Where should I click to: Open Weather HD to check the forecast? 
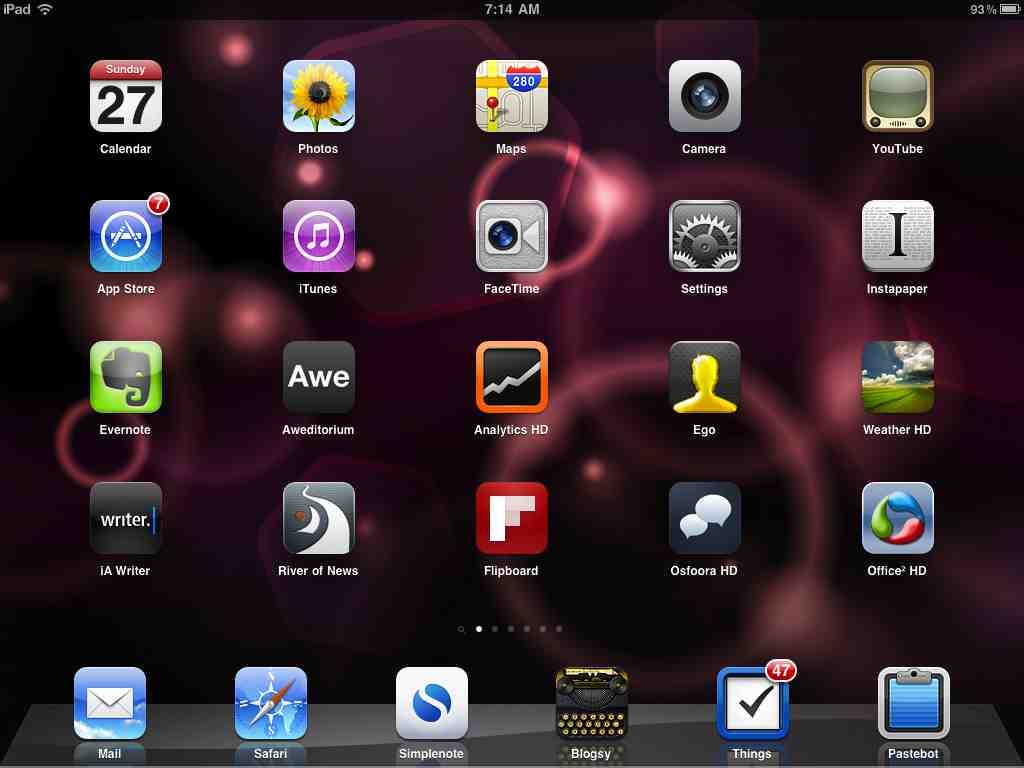coord(897,377)
